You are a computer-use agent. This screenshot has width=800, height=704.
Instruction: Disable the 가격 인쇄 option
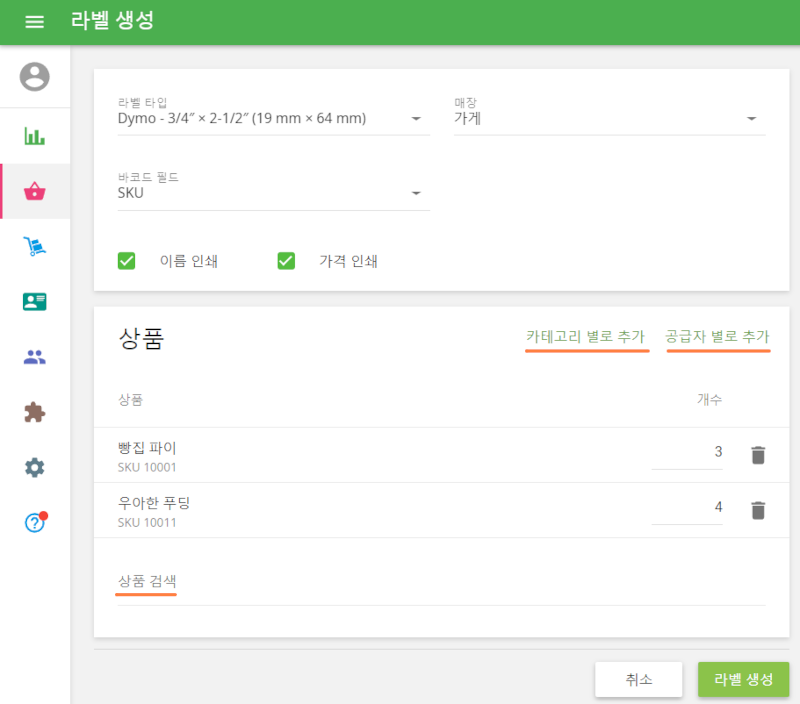coord(287,260)
